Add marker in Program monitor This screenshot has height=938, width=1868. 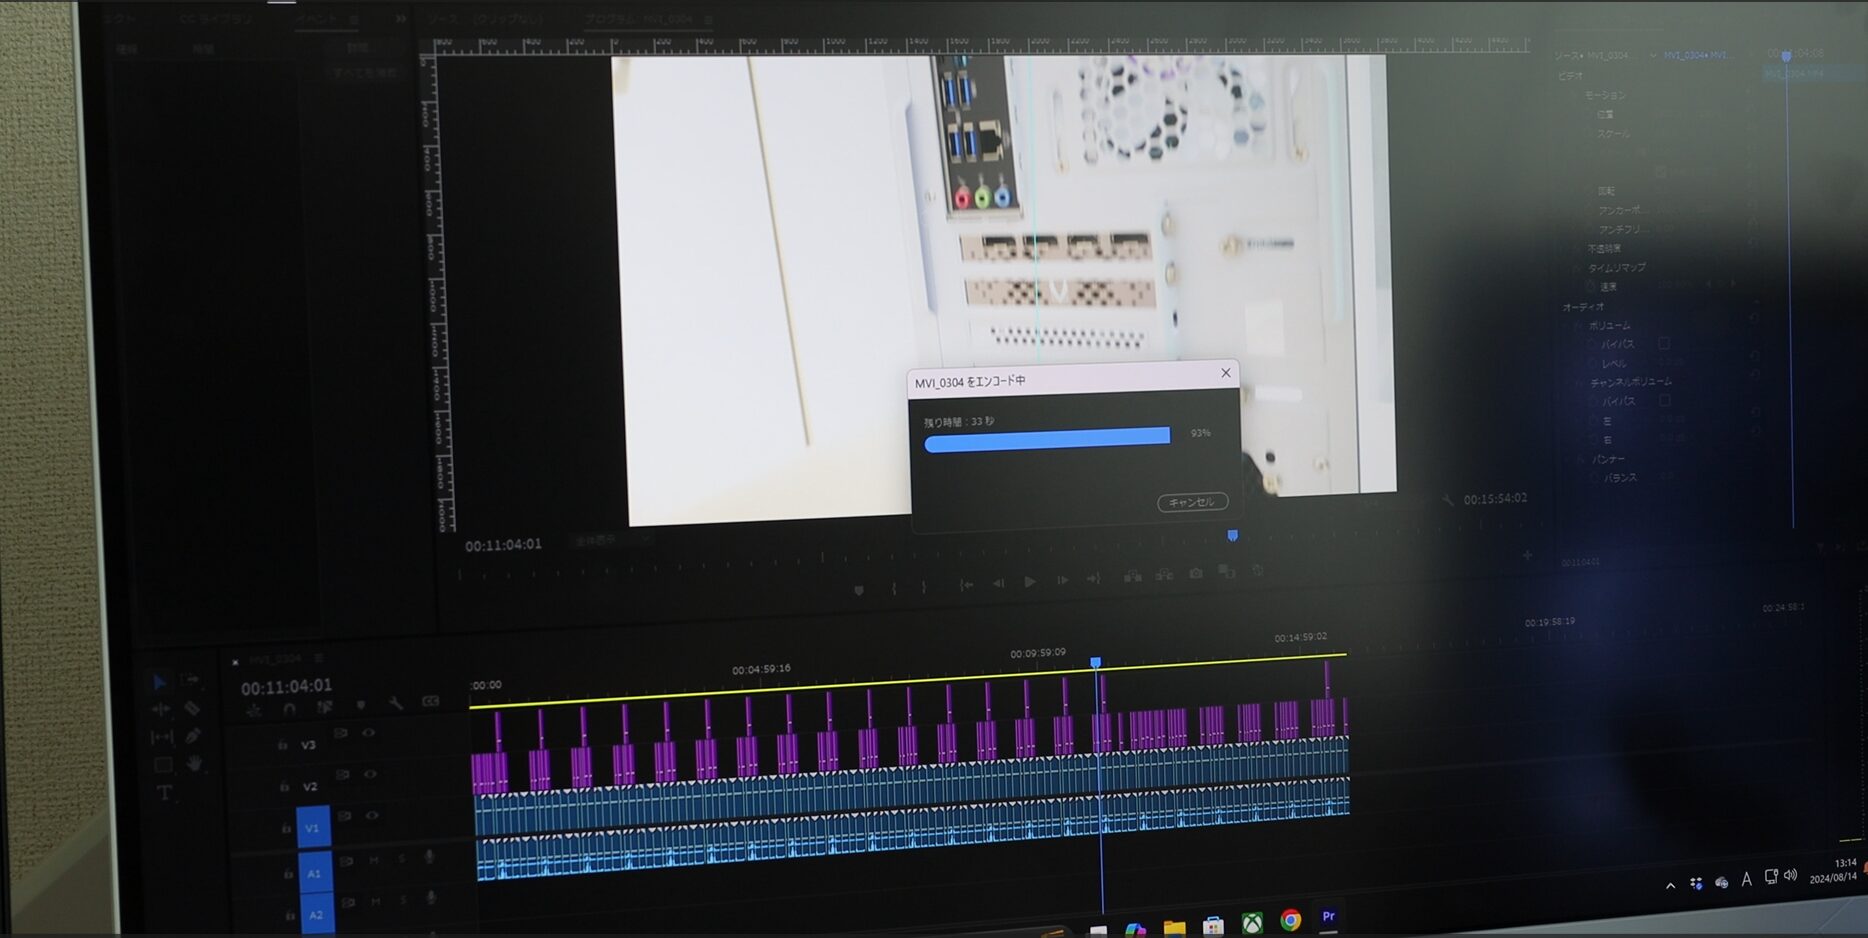[858, 590]
